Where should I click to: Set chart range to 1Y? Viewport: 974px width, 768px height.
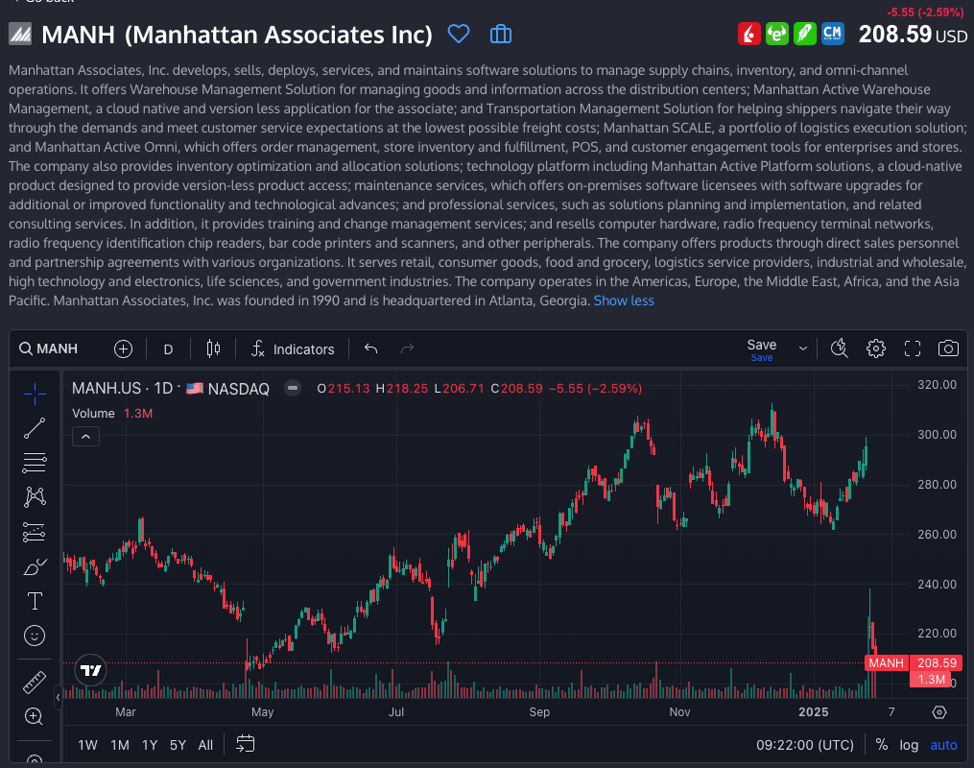[x=150, y=745]
